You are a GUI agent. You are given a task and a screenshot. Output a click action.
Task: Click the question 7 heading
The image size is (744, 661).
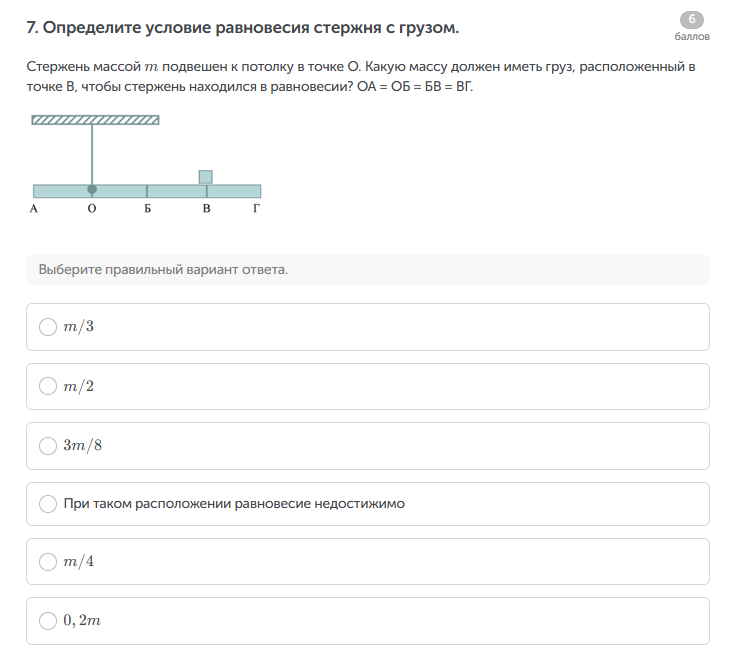coord(243,28)
